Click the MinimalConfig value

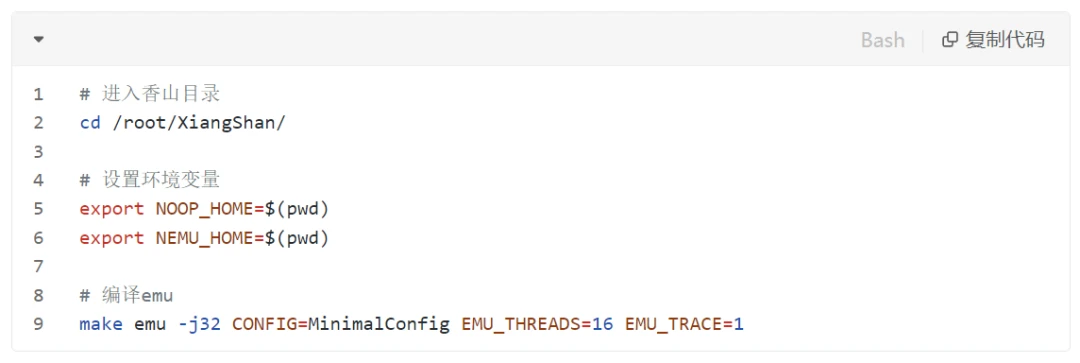378,324
